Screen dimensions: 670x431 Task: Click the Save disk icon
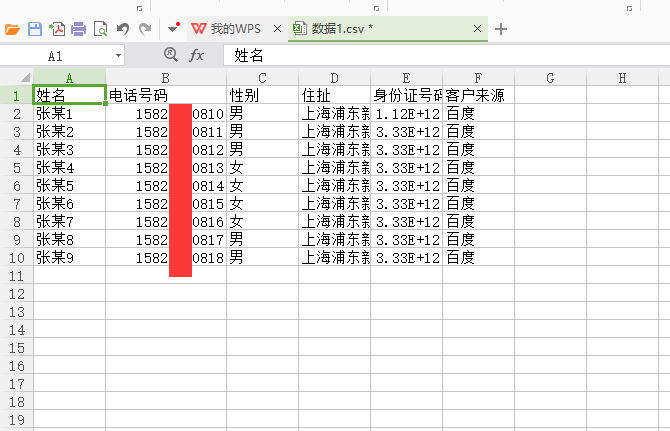click(35, 29)
